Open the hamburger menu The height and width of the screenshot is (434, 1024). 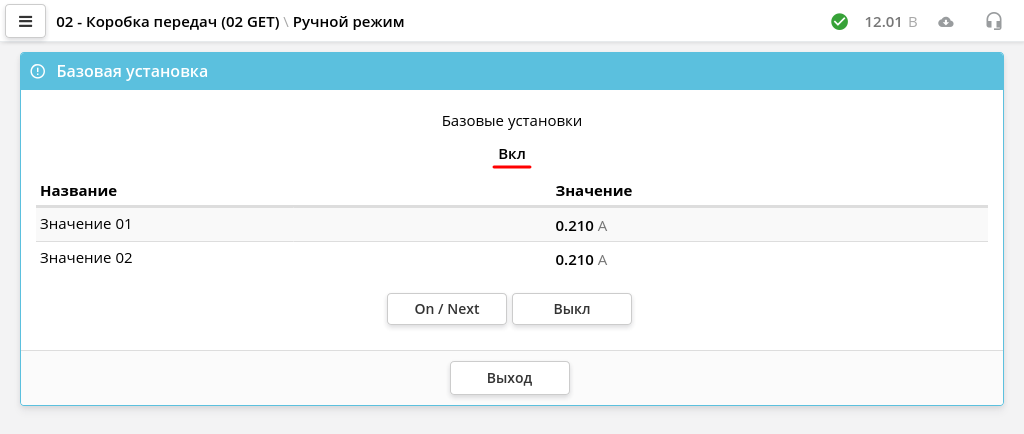click(25, 22)
